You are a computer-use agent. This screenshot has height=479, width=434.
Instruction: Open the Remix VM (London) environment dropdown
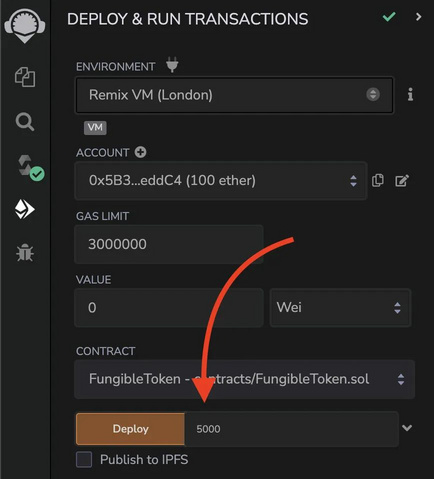coord(235,95)
